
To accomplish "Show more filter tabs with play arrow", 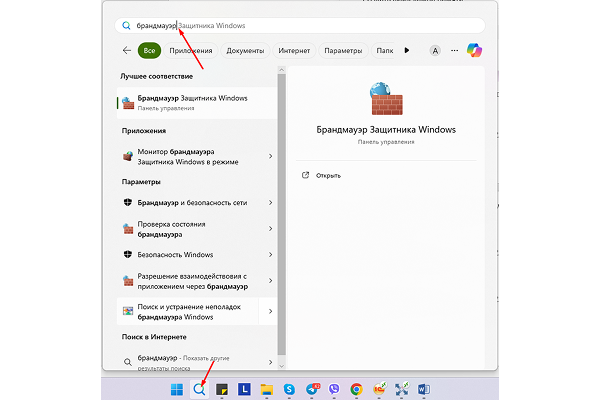I will click(407, 50).
